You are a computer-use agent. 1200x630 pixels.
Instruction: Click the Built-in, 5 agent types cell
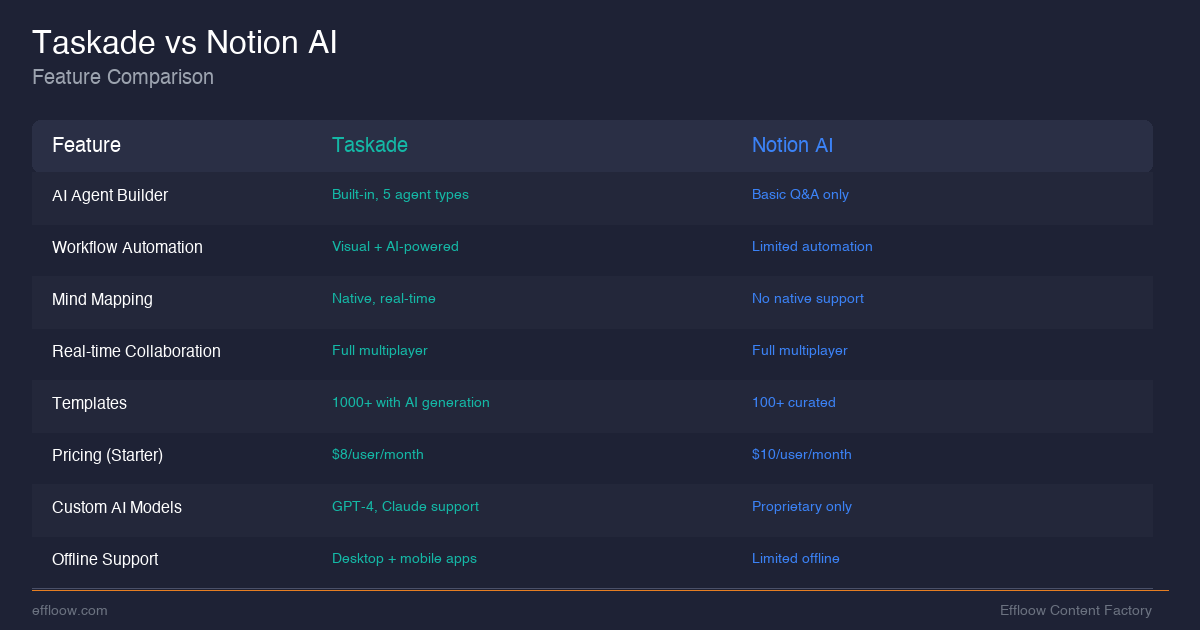point(400,195)
